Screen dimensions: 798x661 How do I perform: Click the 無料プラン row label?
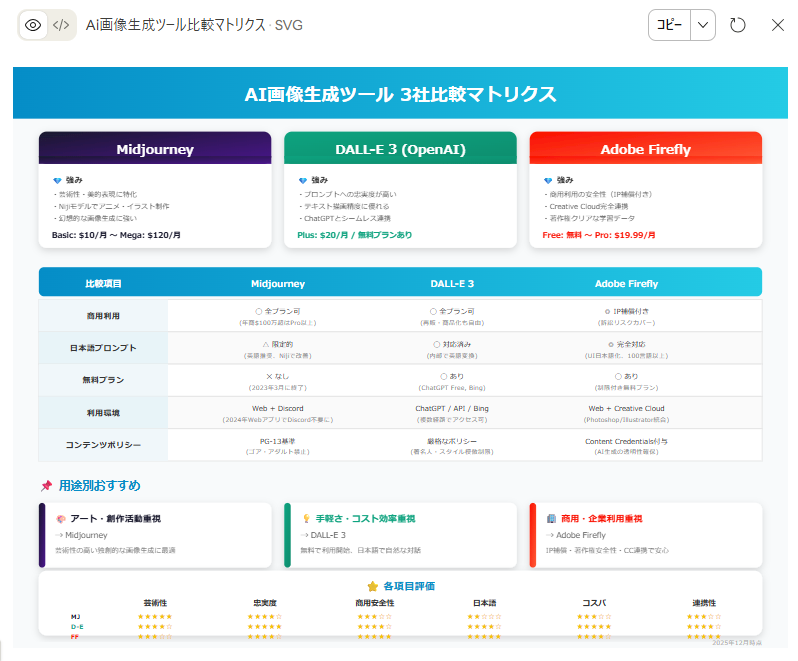pos(103,380)
